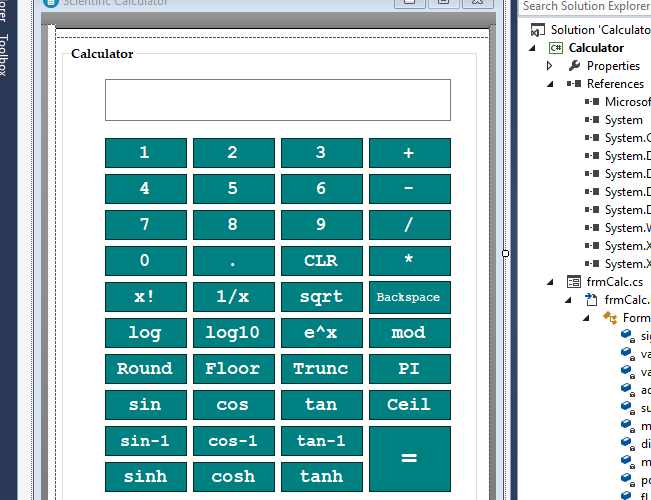The height and width of the screenshot is (500, 651).
Task: Click the 3 digit button
Action: tap(322, 153)
